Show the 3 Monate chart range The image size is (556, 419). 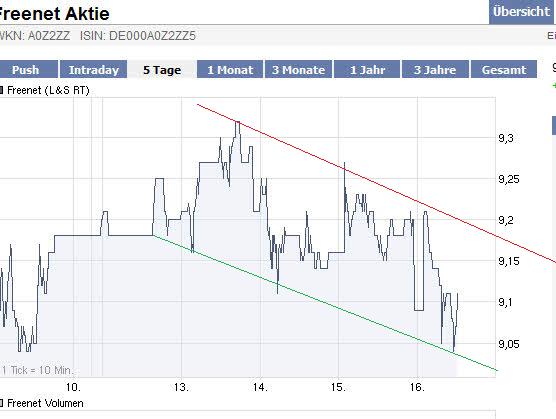click(x=299, y=69)
